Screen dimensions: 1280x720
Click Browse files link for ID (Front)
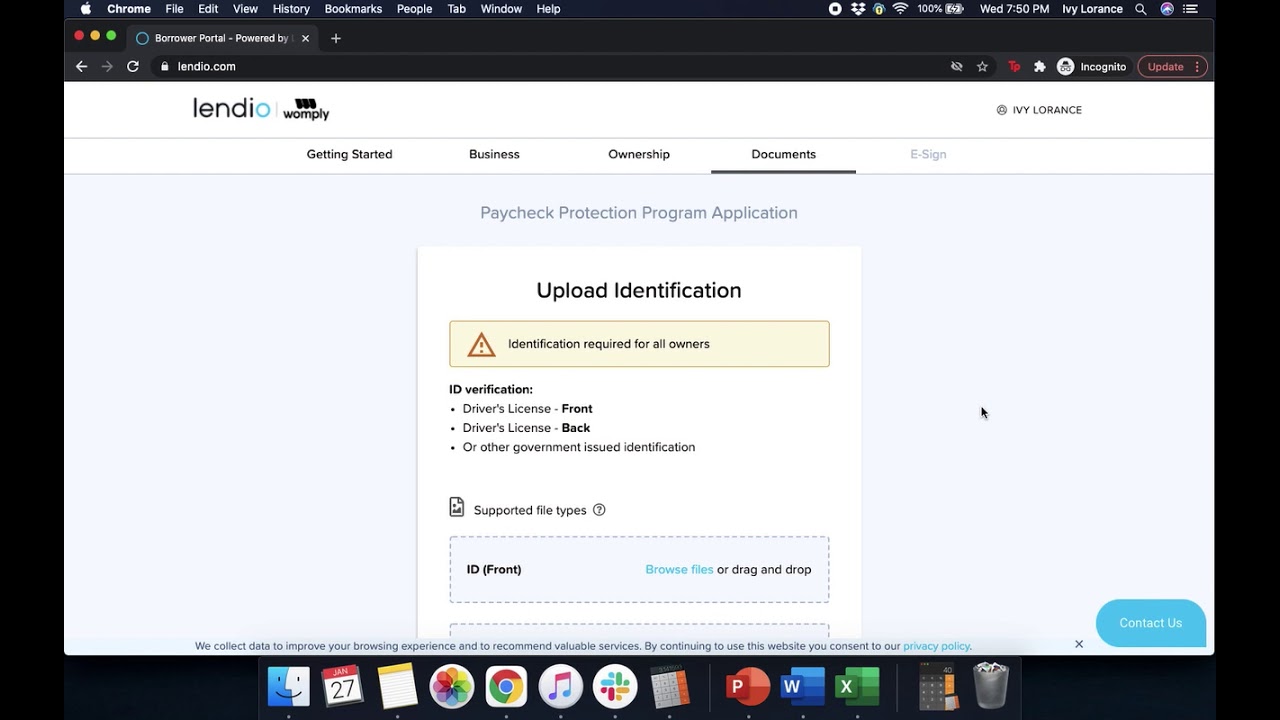(679, 570)
